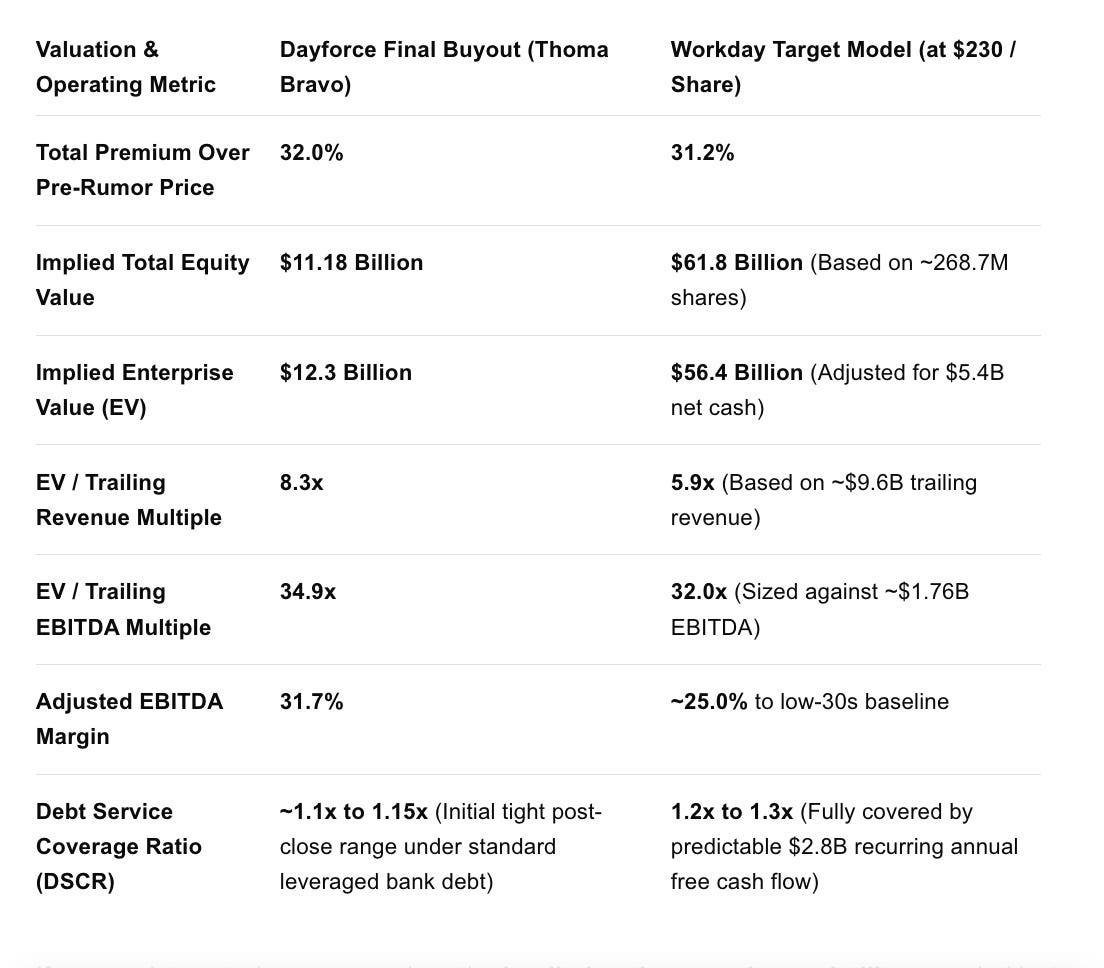The height and width of the screenshot is (968, 1104).
Task: Select 'Dayforce Final Buyout (Thoma Bravo)' header
Action: click(444, 67)
